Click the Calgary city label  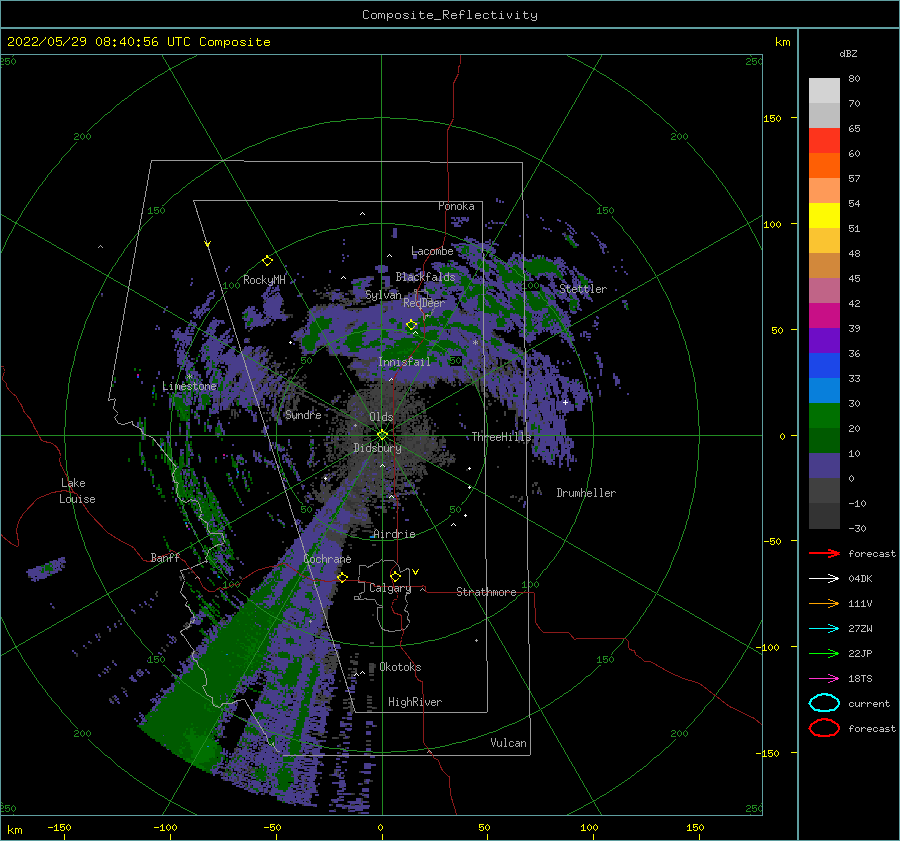390,588
